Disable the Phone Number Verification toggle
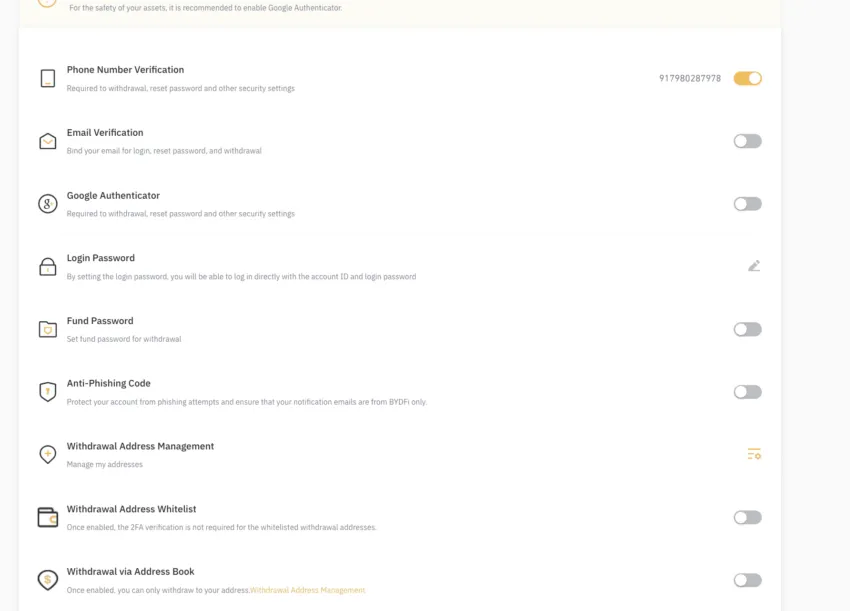This screenshot has width=850, height=611. click(x=748, y=79)
